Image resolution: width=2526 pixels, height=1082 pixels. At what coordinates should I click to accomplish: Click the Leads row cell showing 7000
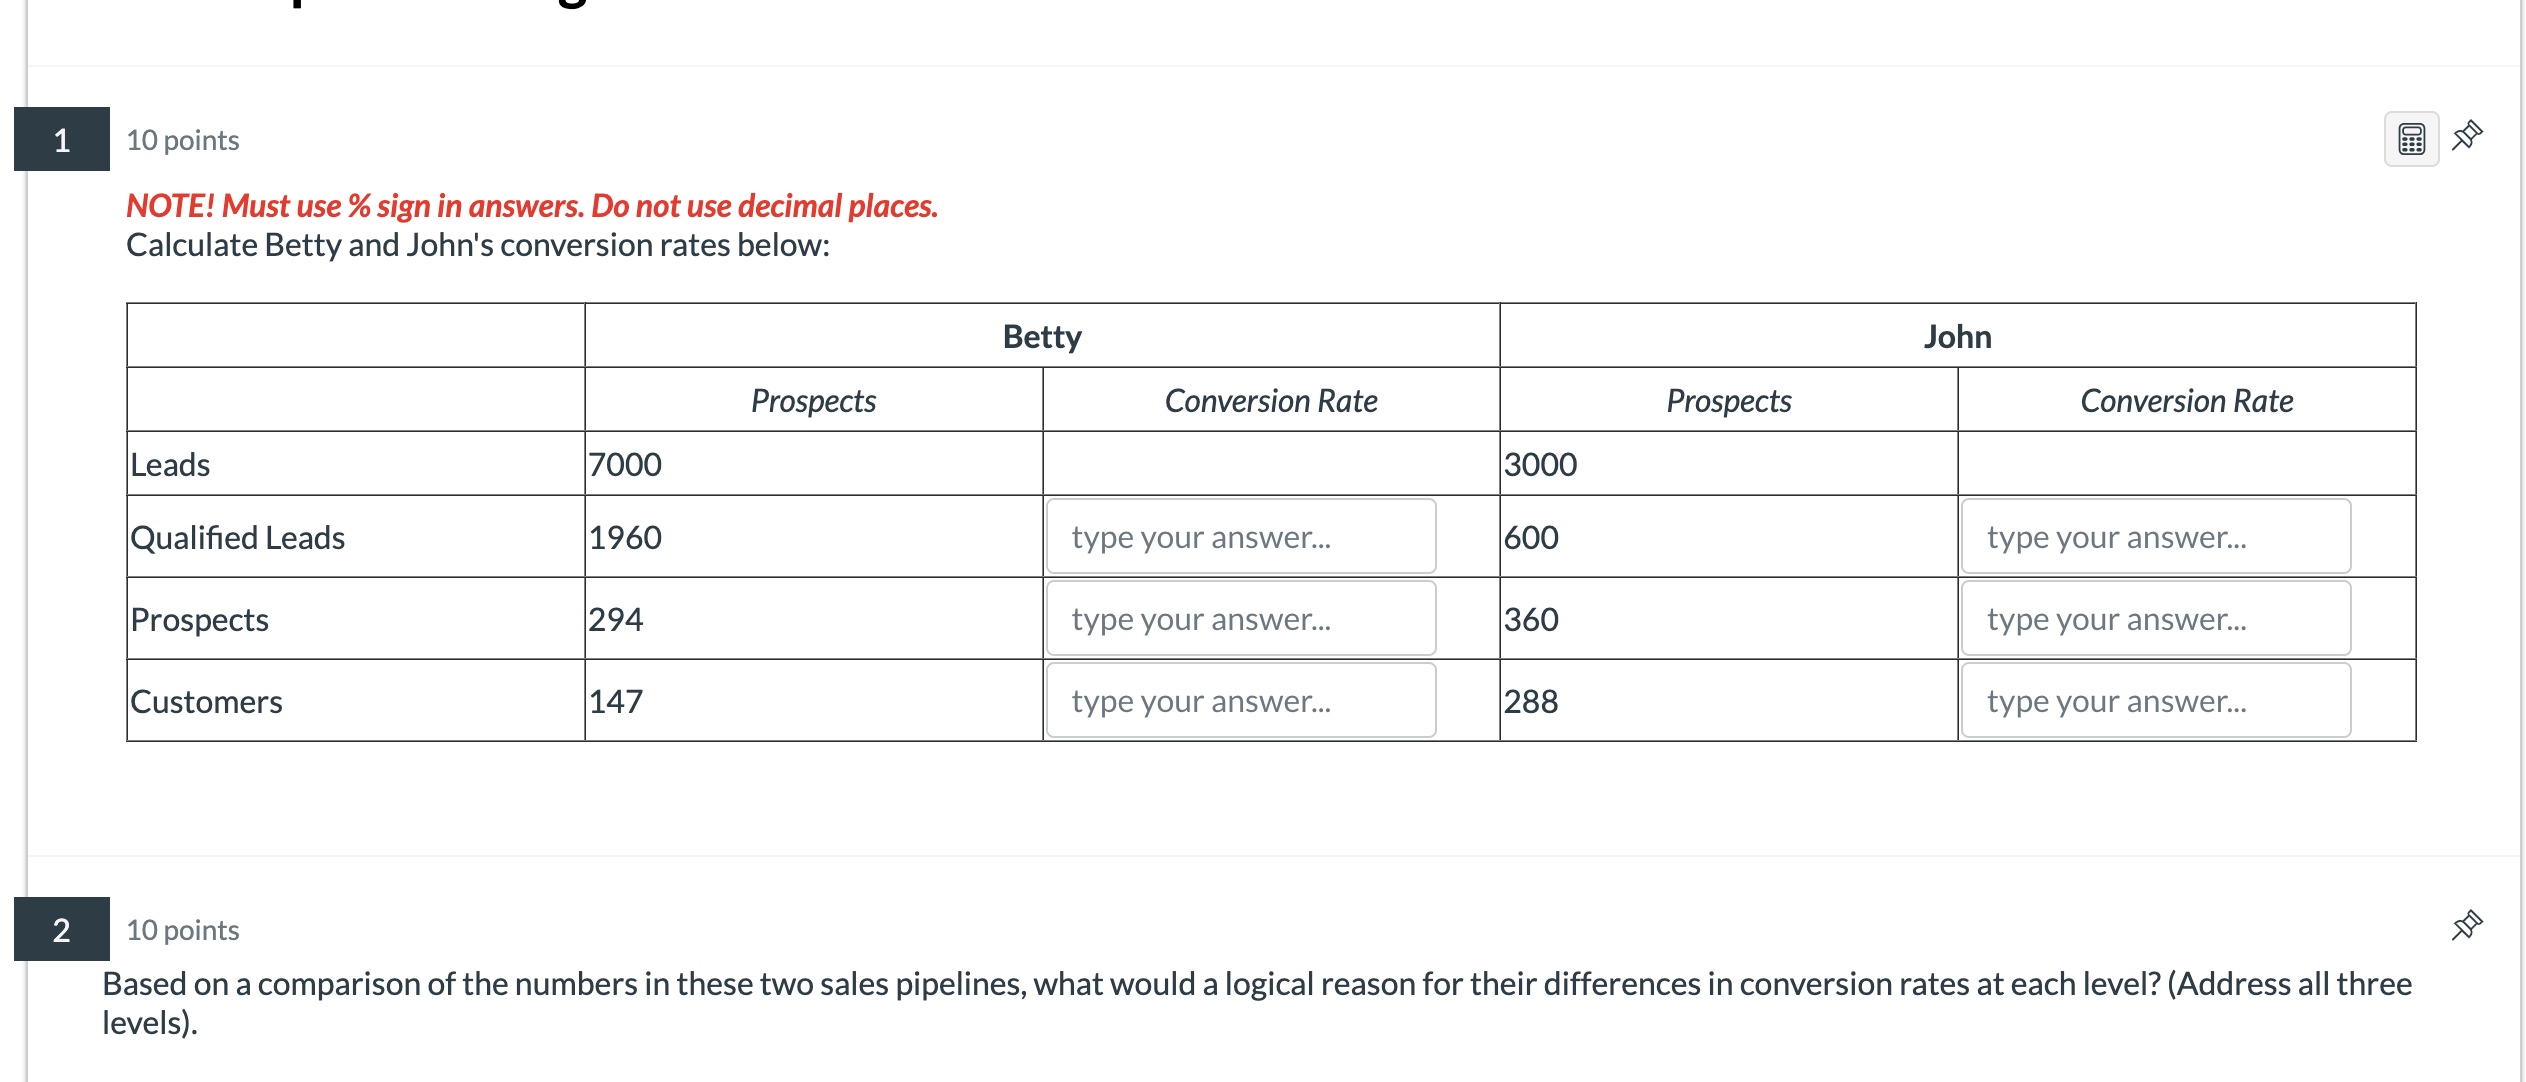click(624, 463)
